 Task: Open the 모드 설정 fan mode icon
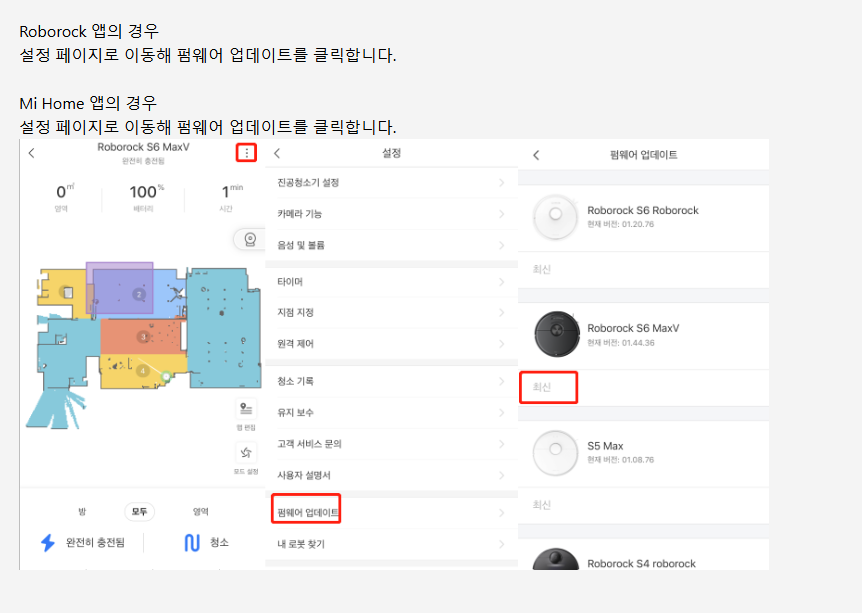coord(246,453)
